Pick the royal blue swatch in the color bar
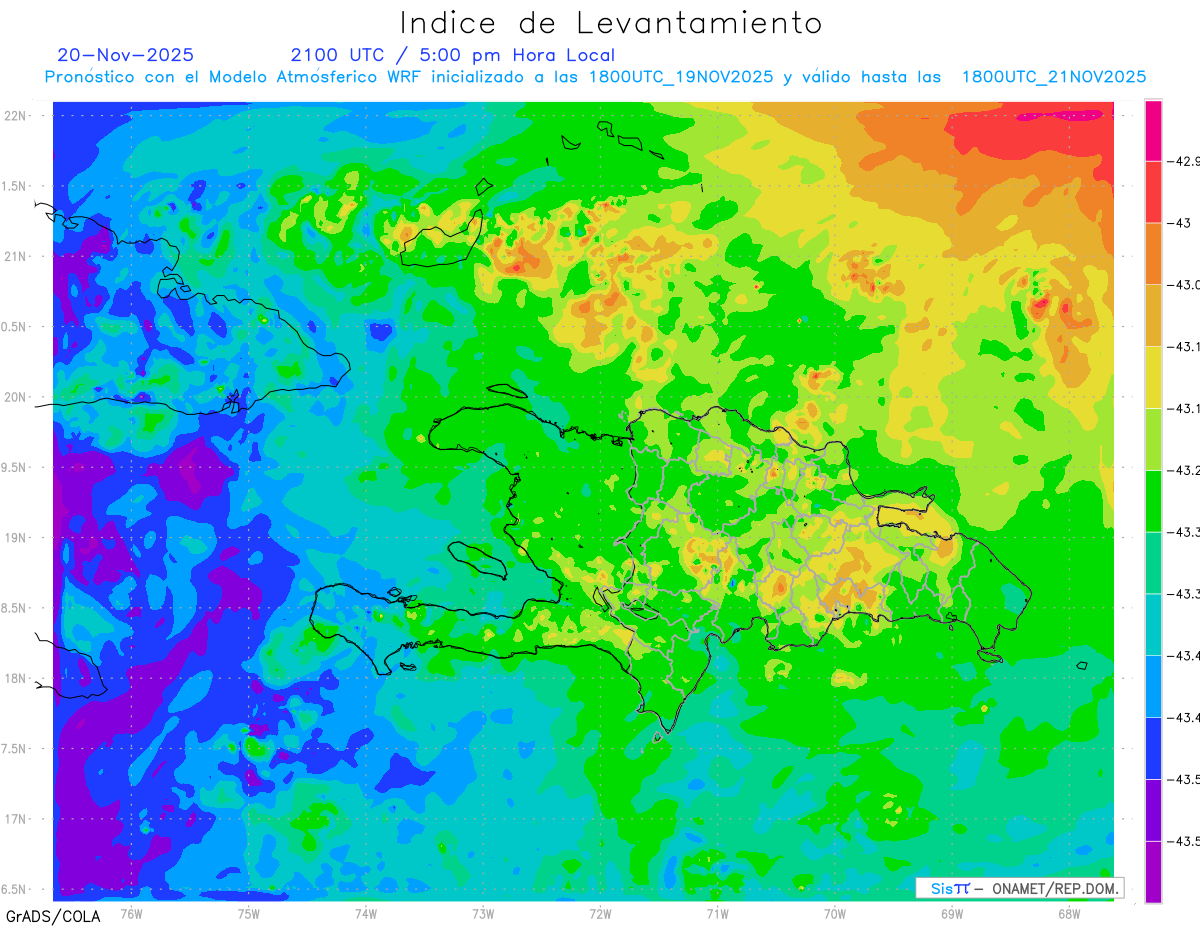Viewport: 1200px width, 927px height. pyautogui.click(x=1153, y=748)
